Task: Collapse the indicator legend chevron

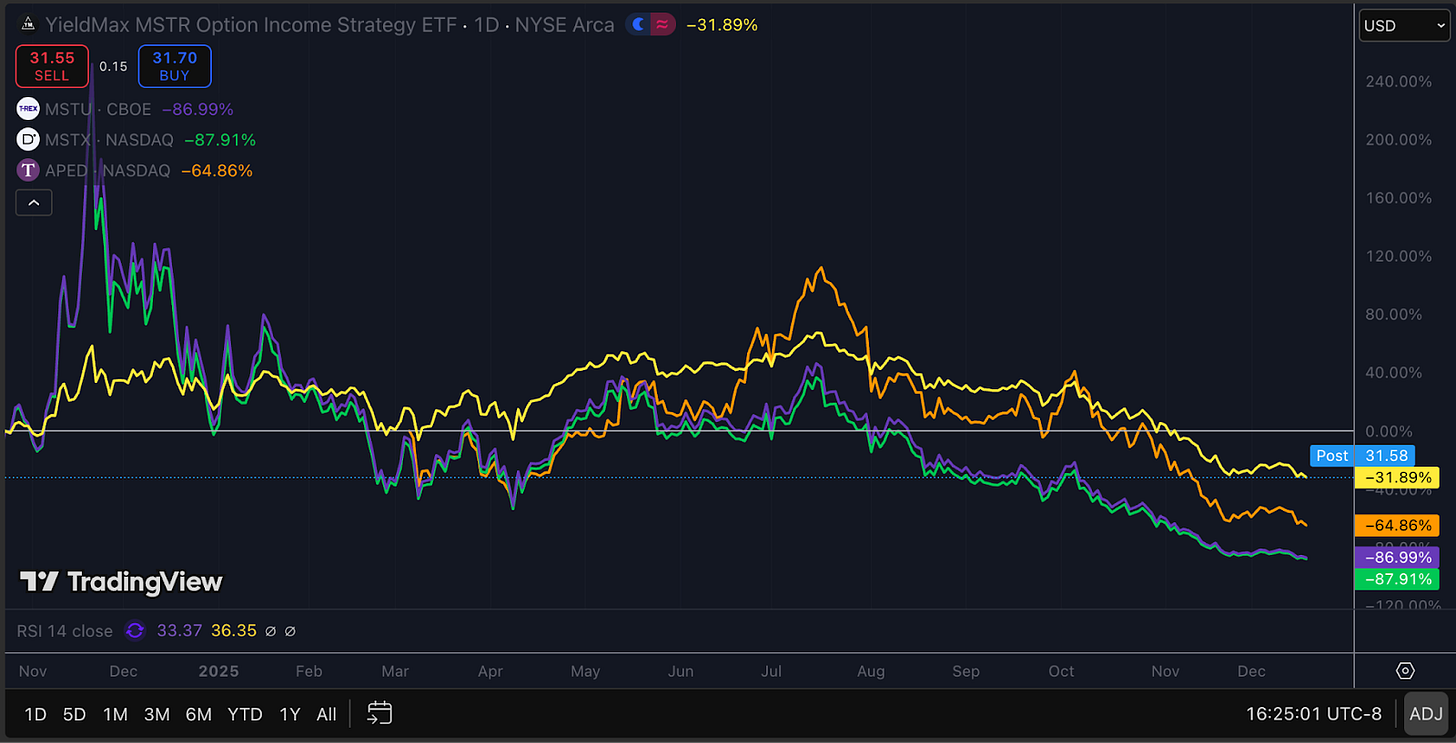Action: click(33, 203)
